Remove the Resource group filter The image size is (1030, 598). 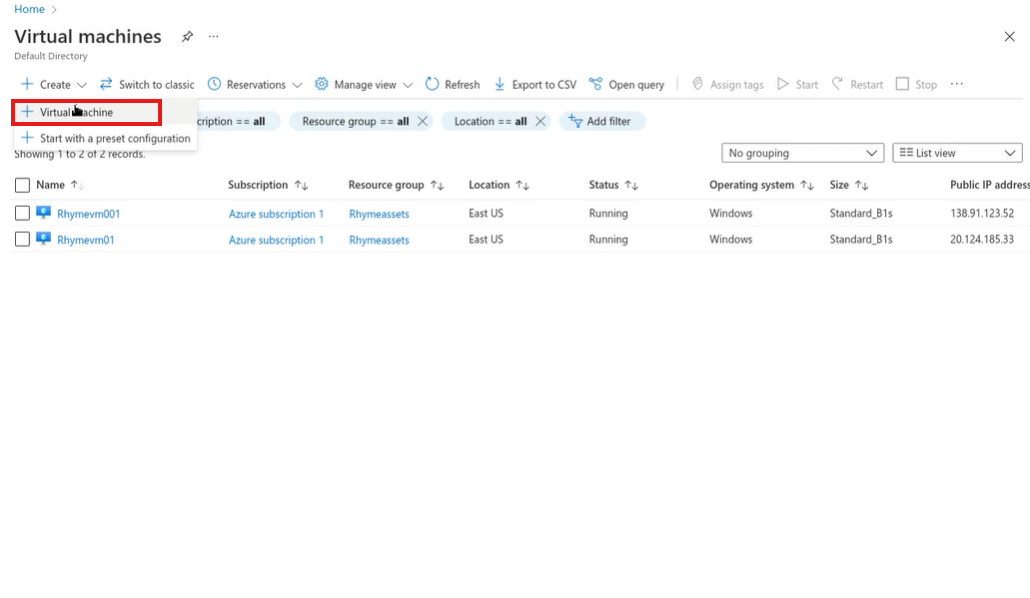[x=422, y=121]
